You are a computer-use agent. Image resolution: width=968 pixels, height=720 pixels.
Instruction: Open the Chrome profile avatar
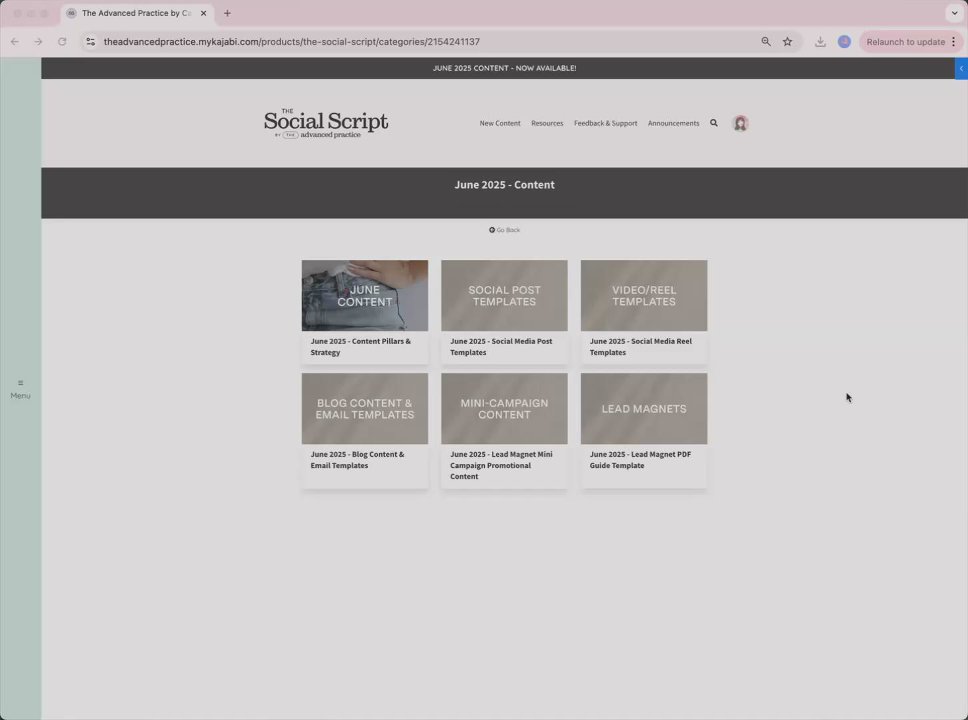pos(844,42)
